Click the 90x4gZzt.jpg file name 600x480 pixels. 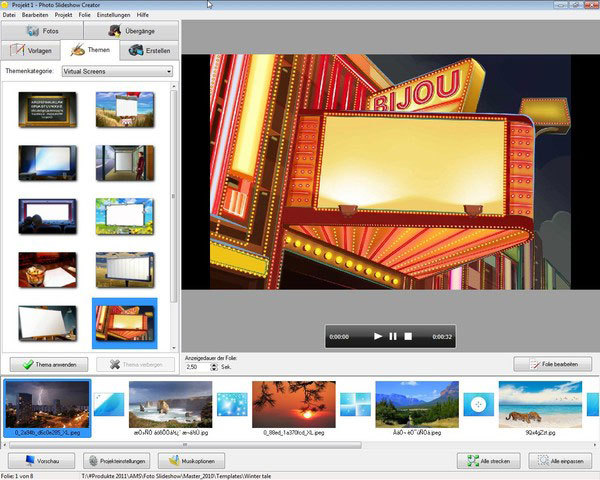[540, 433]
